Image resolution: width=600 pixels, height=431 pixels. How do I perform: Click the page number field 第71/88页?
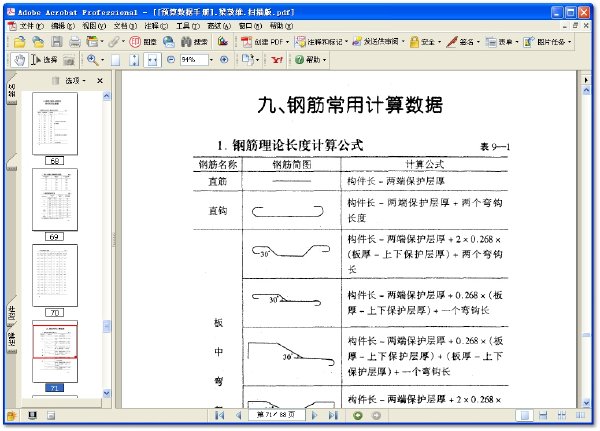pos(276,415)
